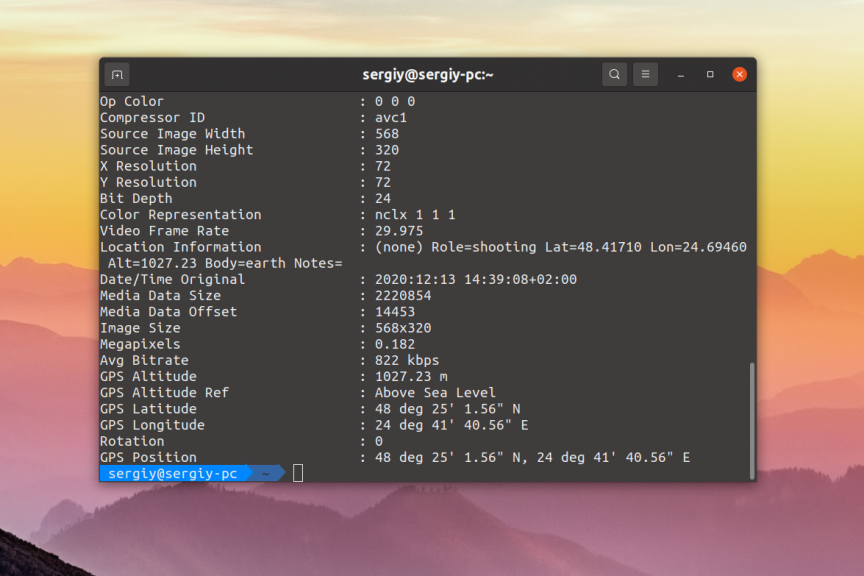Click the GPS Latitude value line

click(447, 409)
